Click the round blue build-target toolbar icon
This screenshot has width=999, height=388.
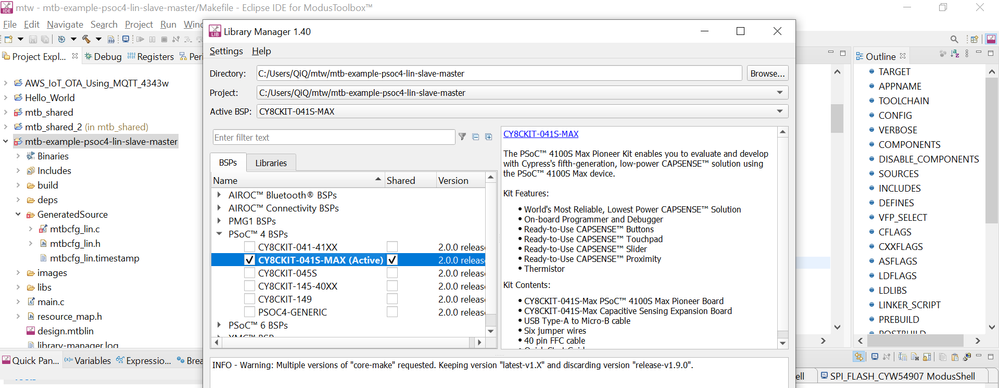click(x=62, y=39)
